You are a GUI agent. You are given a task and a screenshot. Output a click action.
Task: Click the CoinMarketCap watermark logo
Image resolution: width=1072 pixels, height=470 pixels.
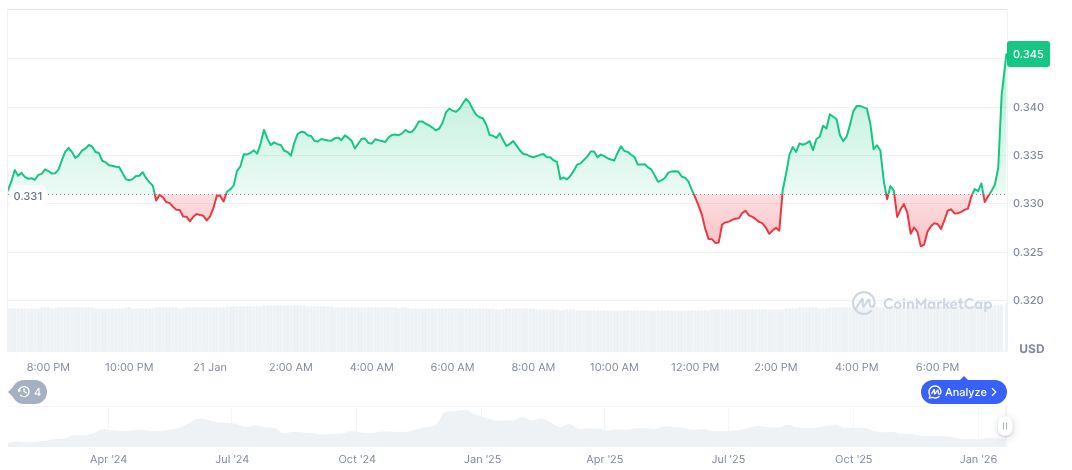coord(920,302)
